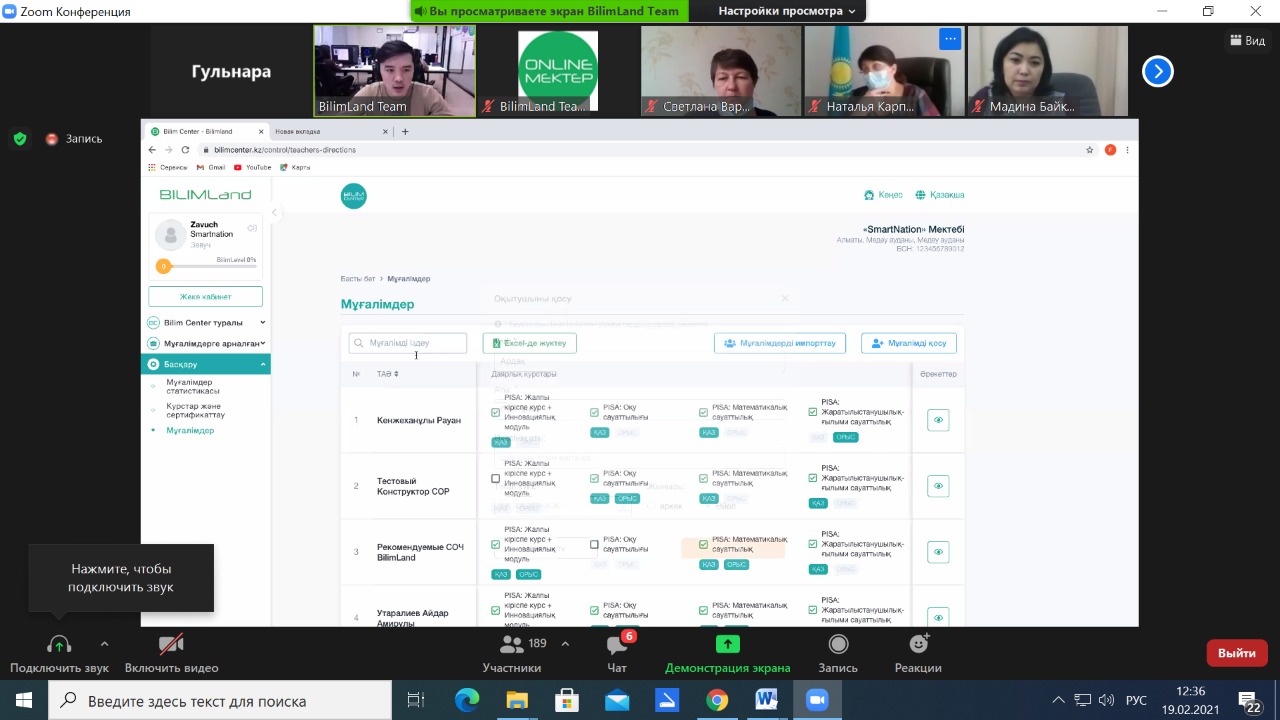This screenshot has width=1280, height=720.
Task: Turn on video with camera icon
Action: 171,645
